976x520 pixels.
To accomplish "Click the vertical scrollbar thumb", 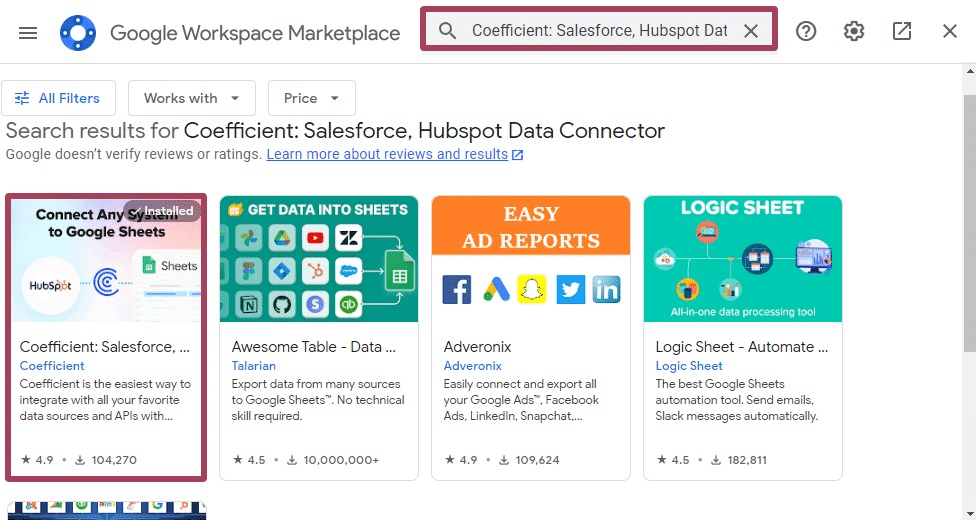I will (x=969, y=224).
